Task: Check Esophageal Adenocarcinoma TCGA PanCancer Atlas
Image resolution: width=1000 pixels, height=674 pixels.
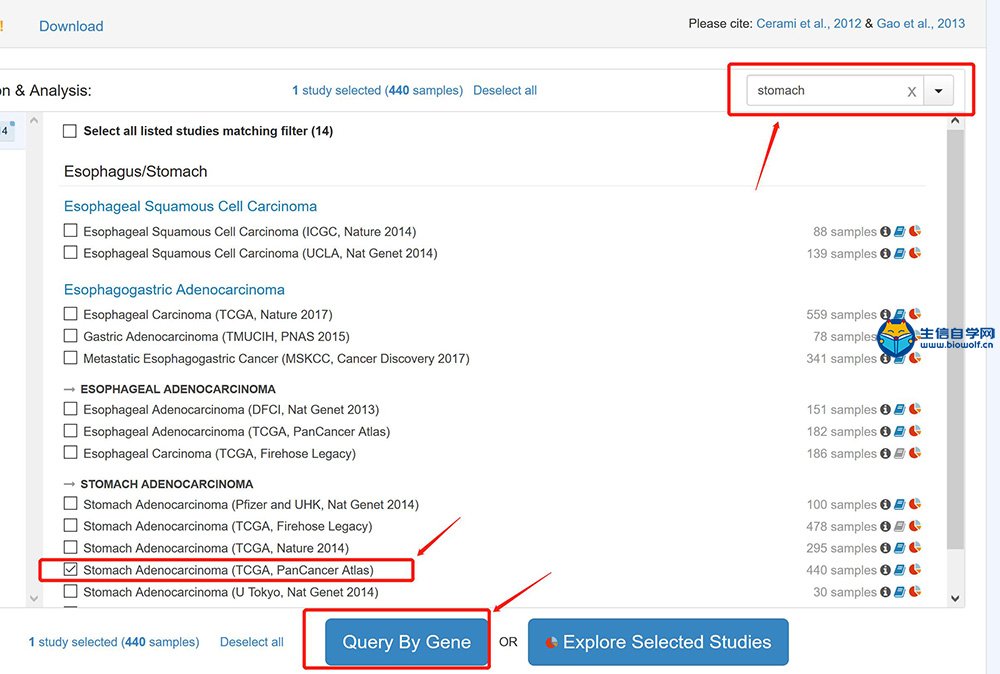Action: [71, 431]
